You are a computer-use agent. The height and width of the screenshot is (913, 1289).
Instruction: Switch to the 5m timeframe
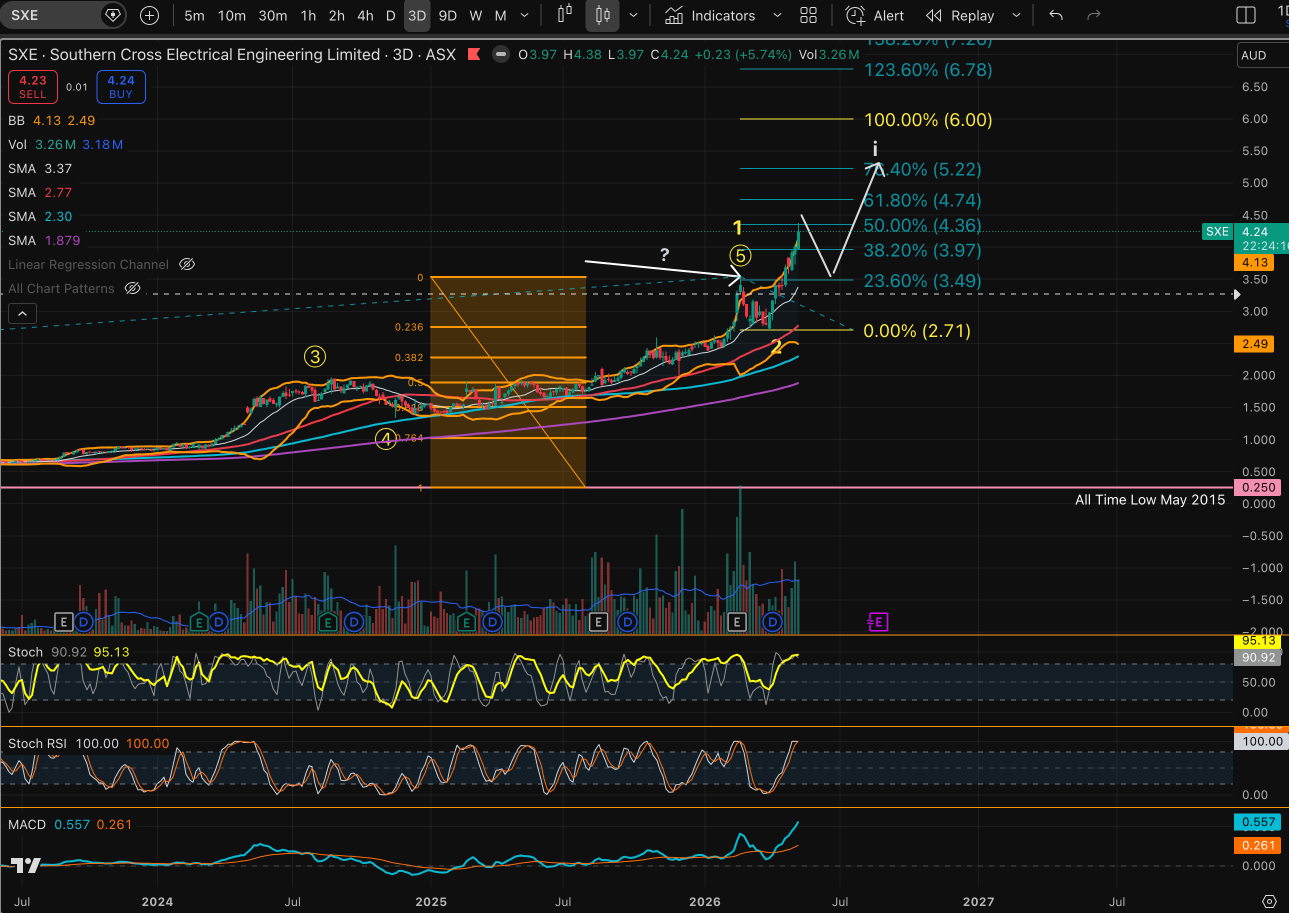(195, 15)
